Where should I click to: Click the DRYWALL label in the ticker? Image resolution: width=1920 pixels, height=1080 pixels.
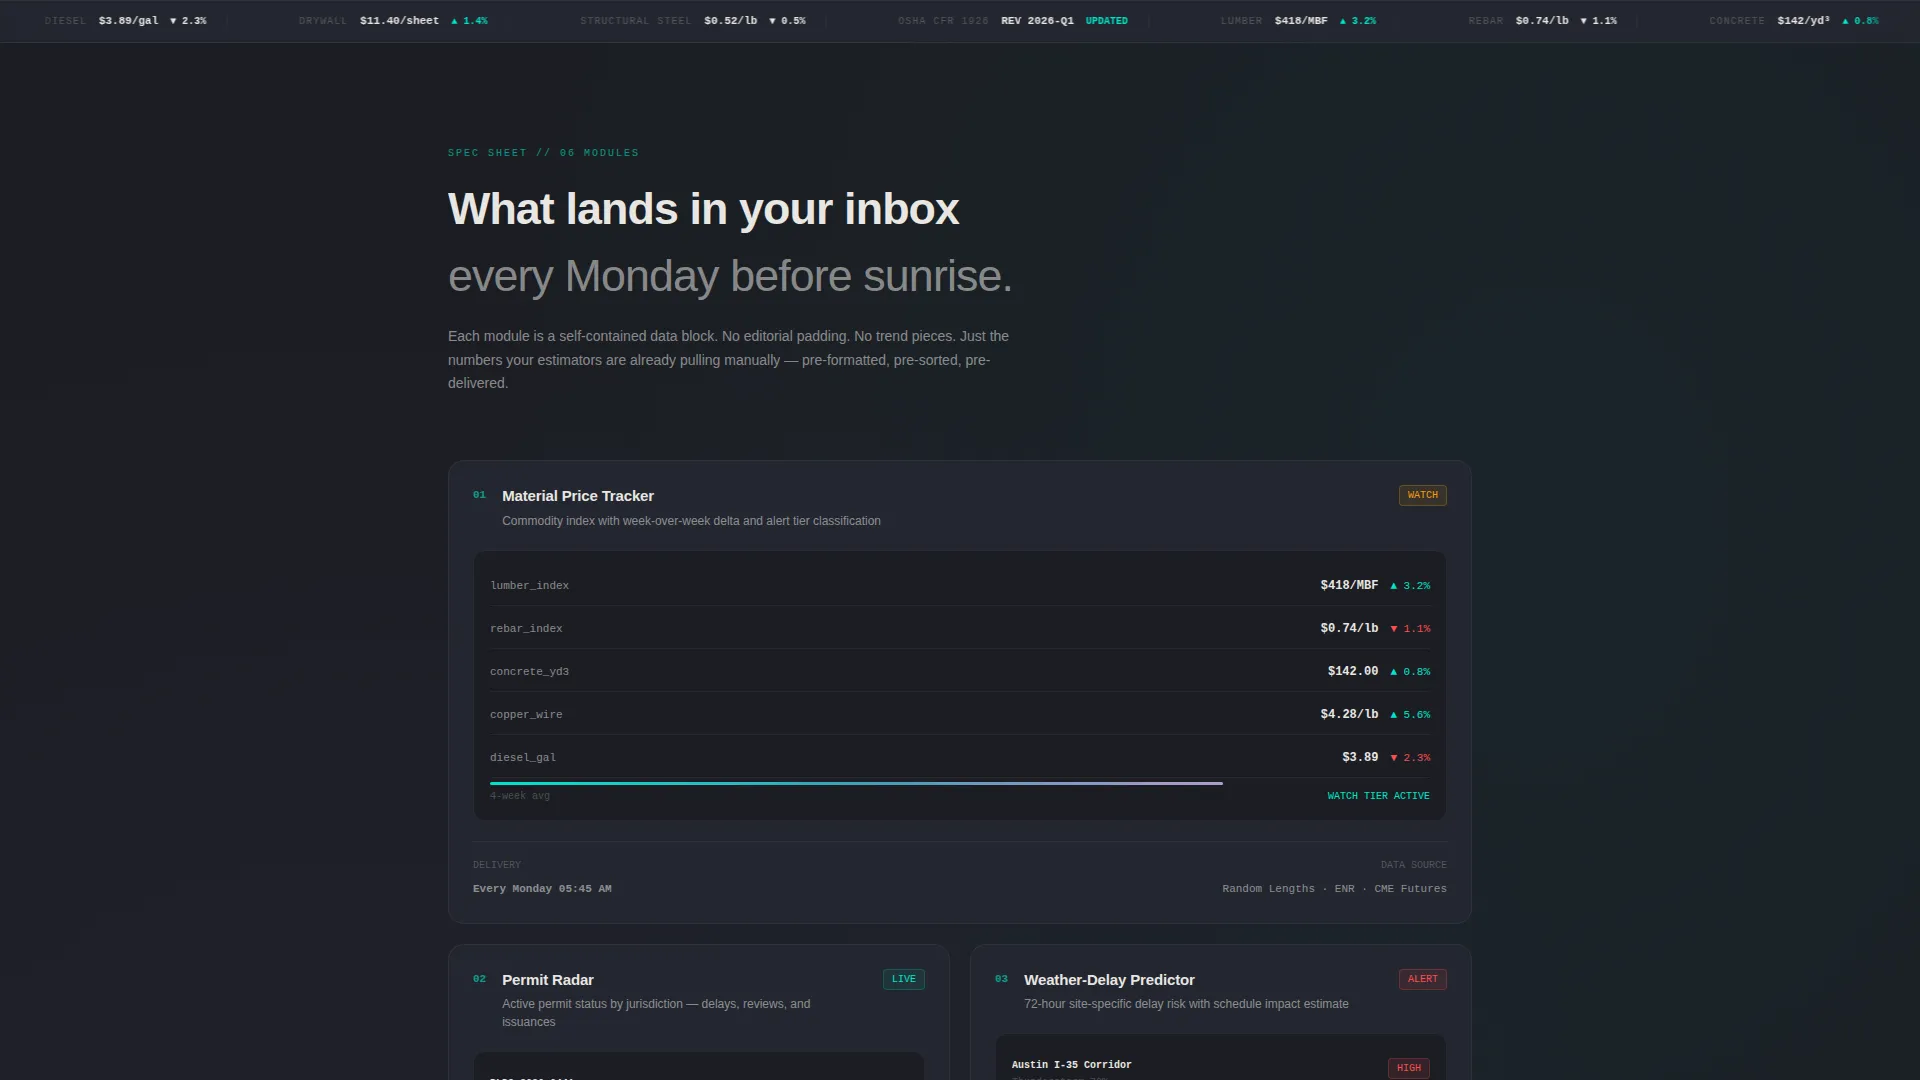coord(323,21)
